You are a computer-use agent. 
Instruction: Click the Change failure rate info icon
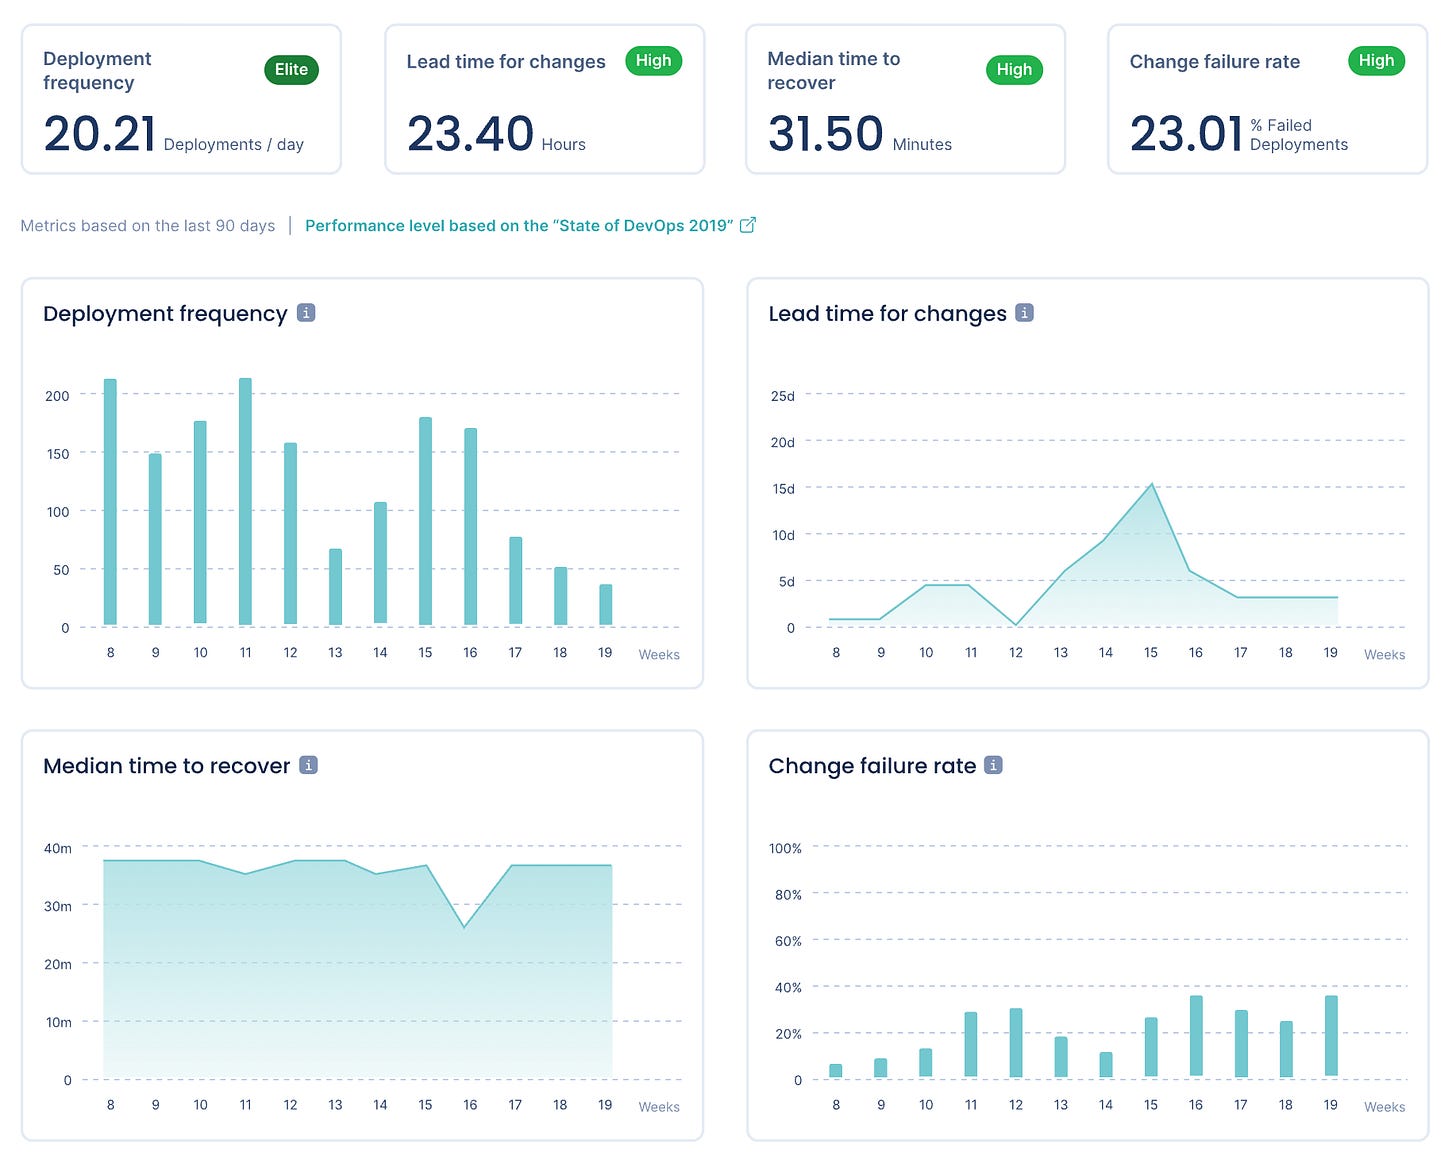(x=992, y=765)
